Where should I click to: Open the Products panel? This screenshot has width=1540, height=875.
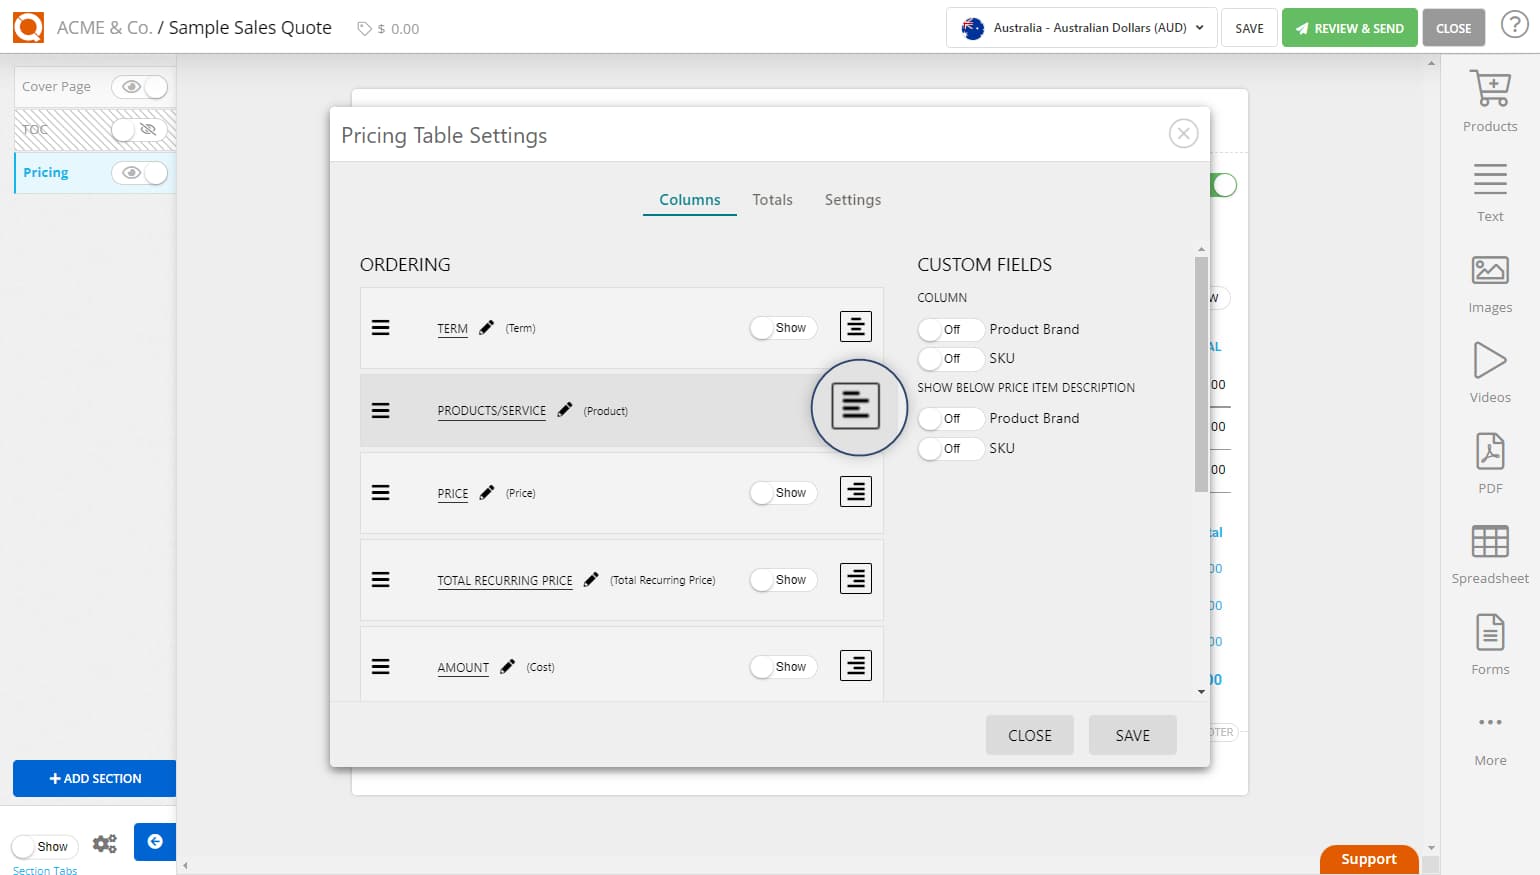click(x=1489, y=99)
